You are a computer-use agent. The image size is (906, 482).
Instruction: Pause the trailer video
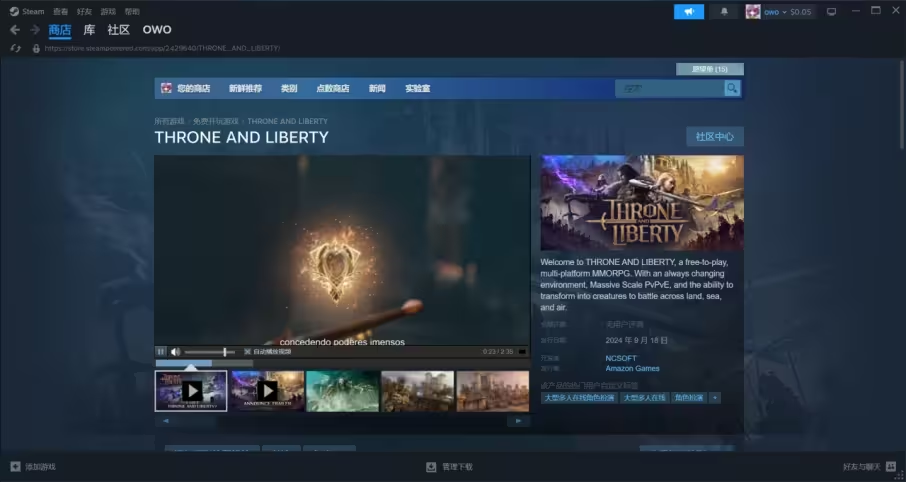point(161,351)
